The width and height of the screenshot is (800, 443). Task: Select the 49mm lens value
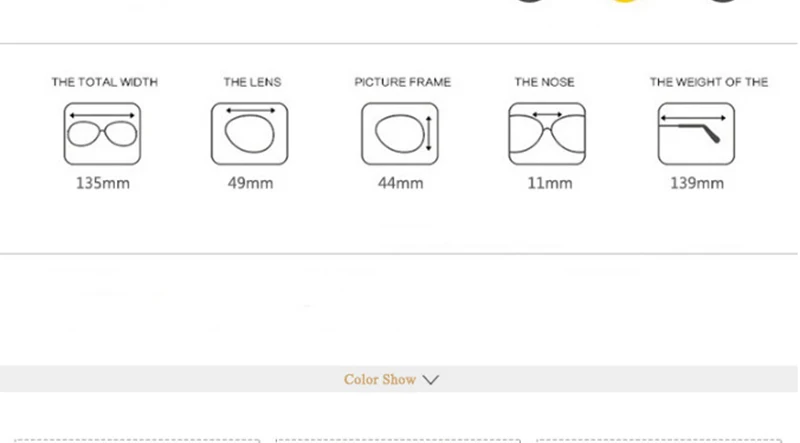(x=250, y=183)
